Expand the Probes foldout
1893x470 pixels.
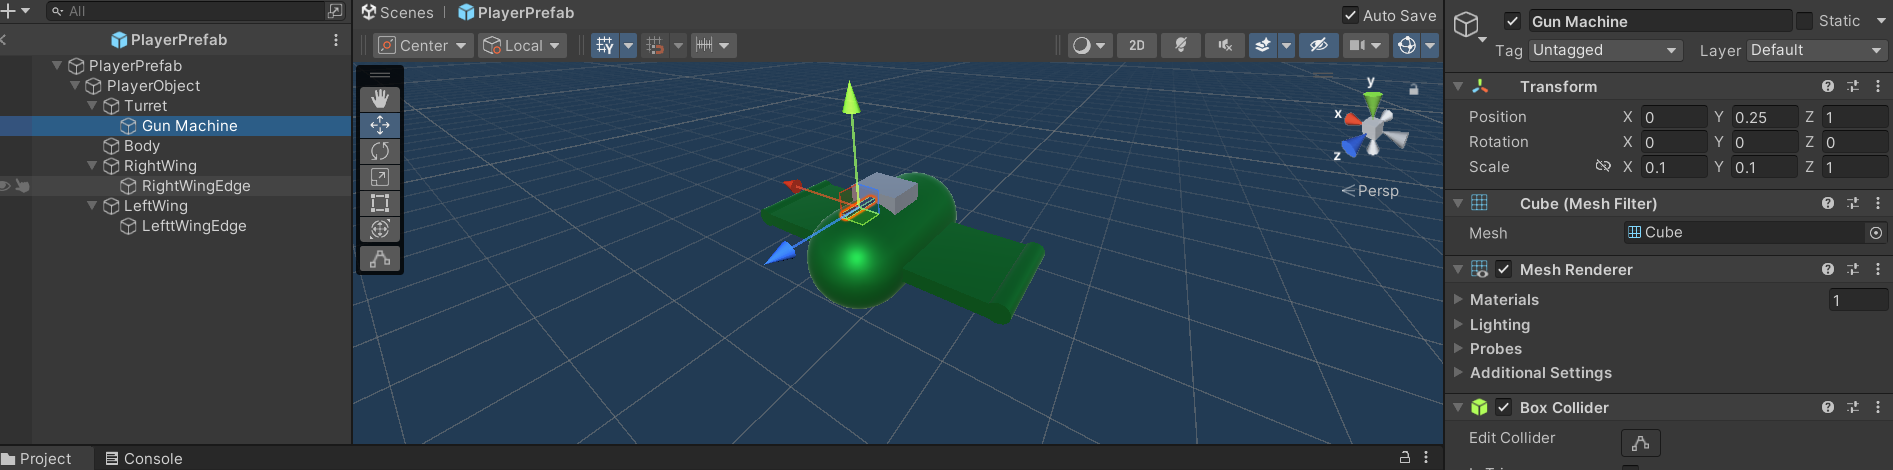1458,348
